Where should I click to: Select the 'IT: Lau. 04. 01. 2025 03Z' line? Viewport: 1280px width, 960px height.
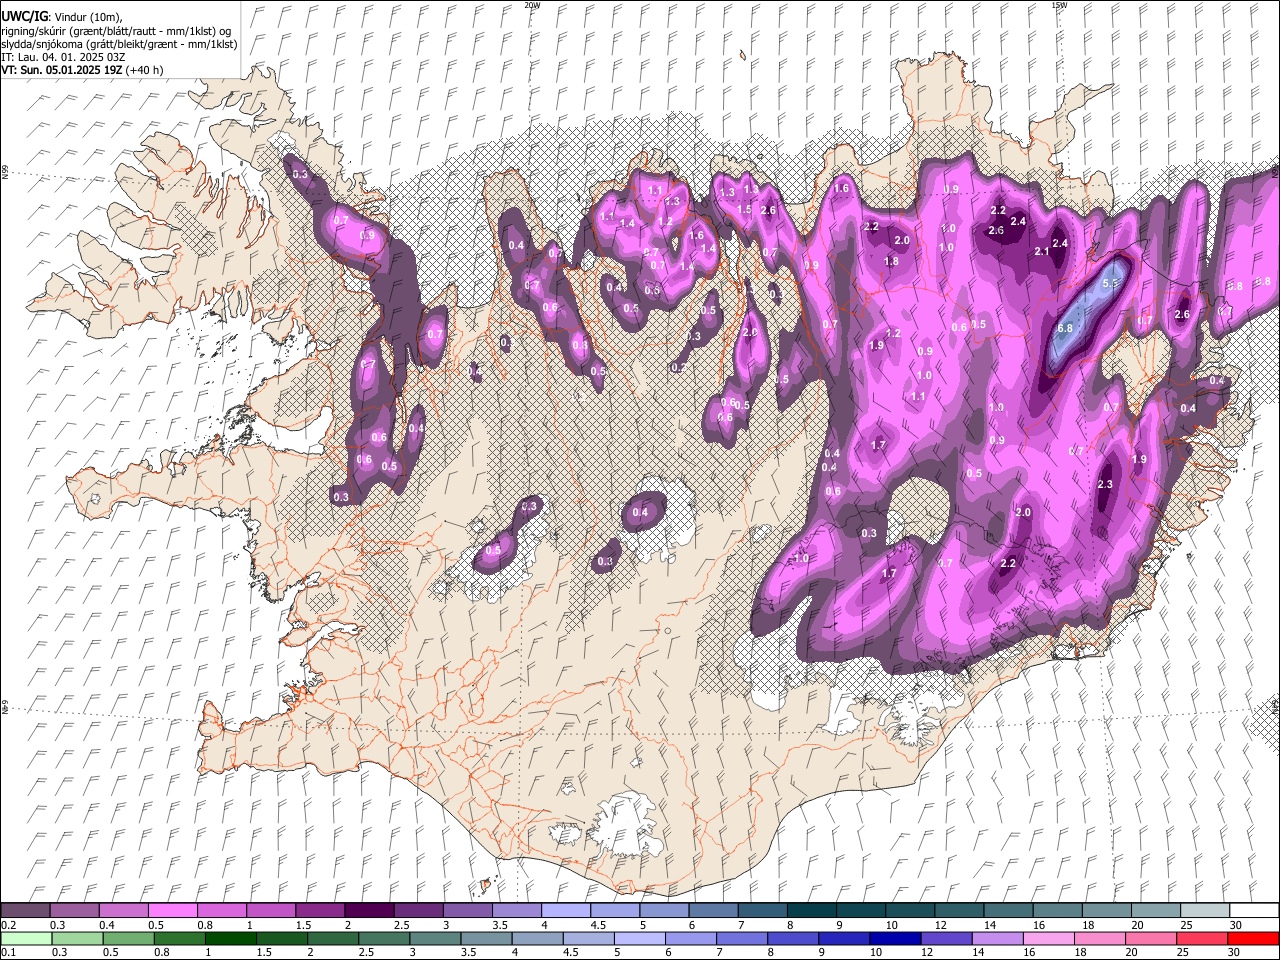pyautogui.click(x=64, y=57)
